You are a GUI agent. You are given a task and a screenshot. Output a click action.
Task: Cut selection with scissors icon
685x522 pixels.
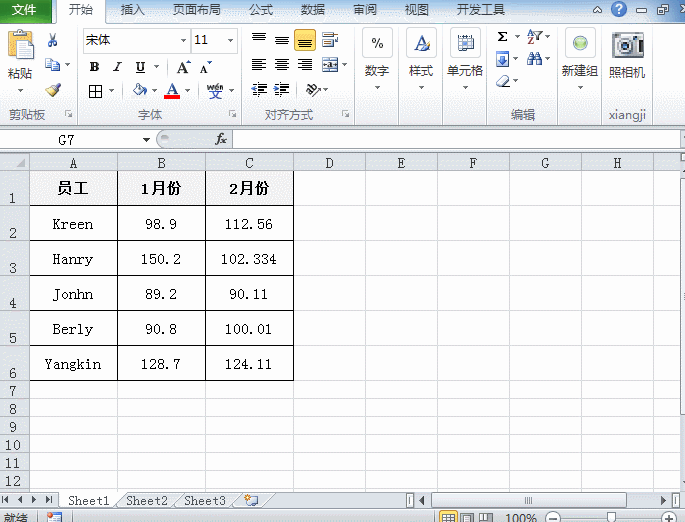52,40
